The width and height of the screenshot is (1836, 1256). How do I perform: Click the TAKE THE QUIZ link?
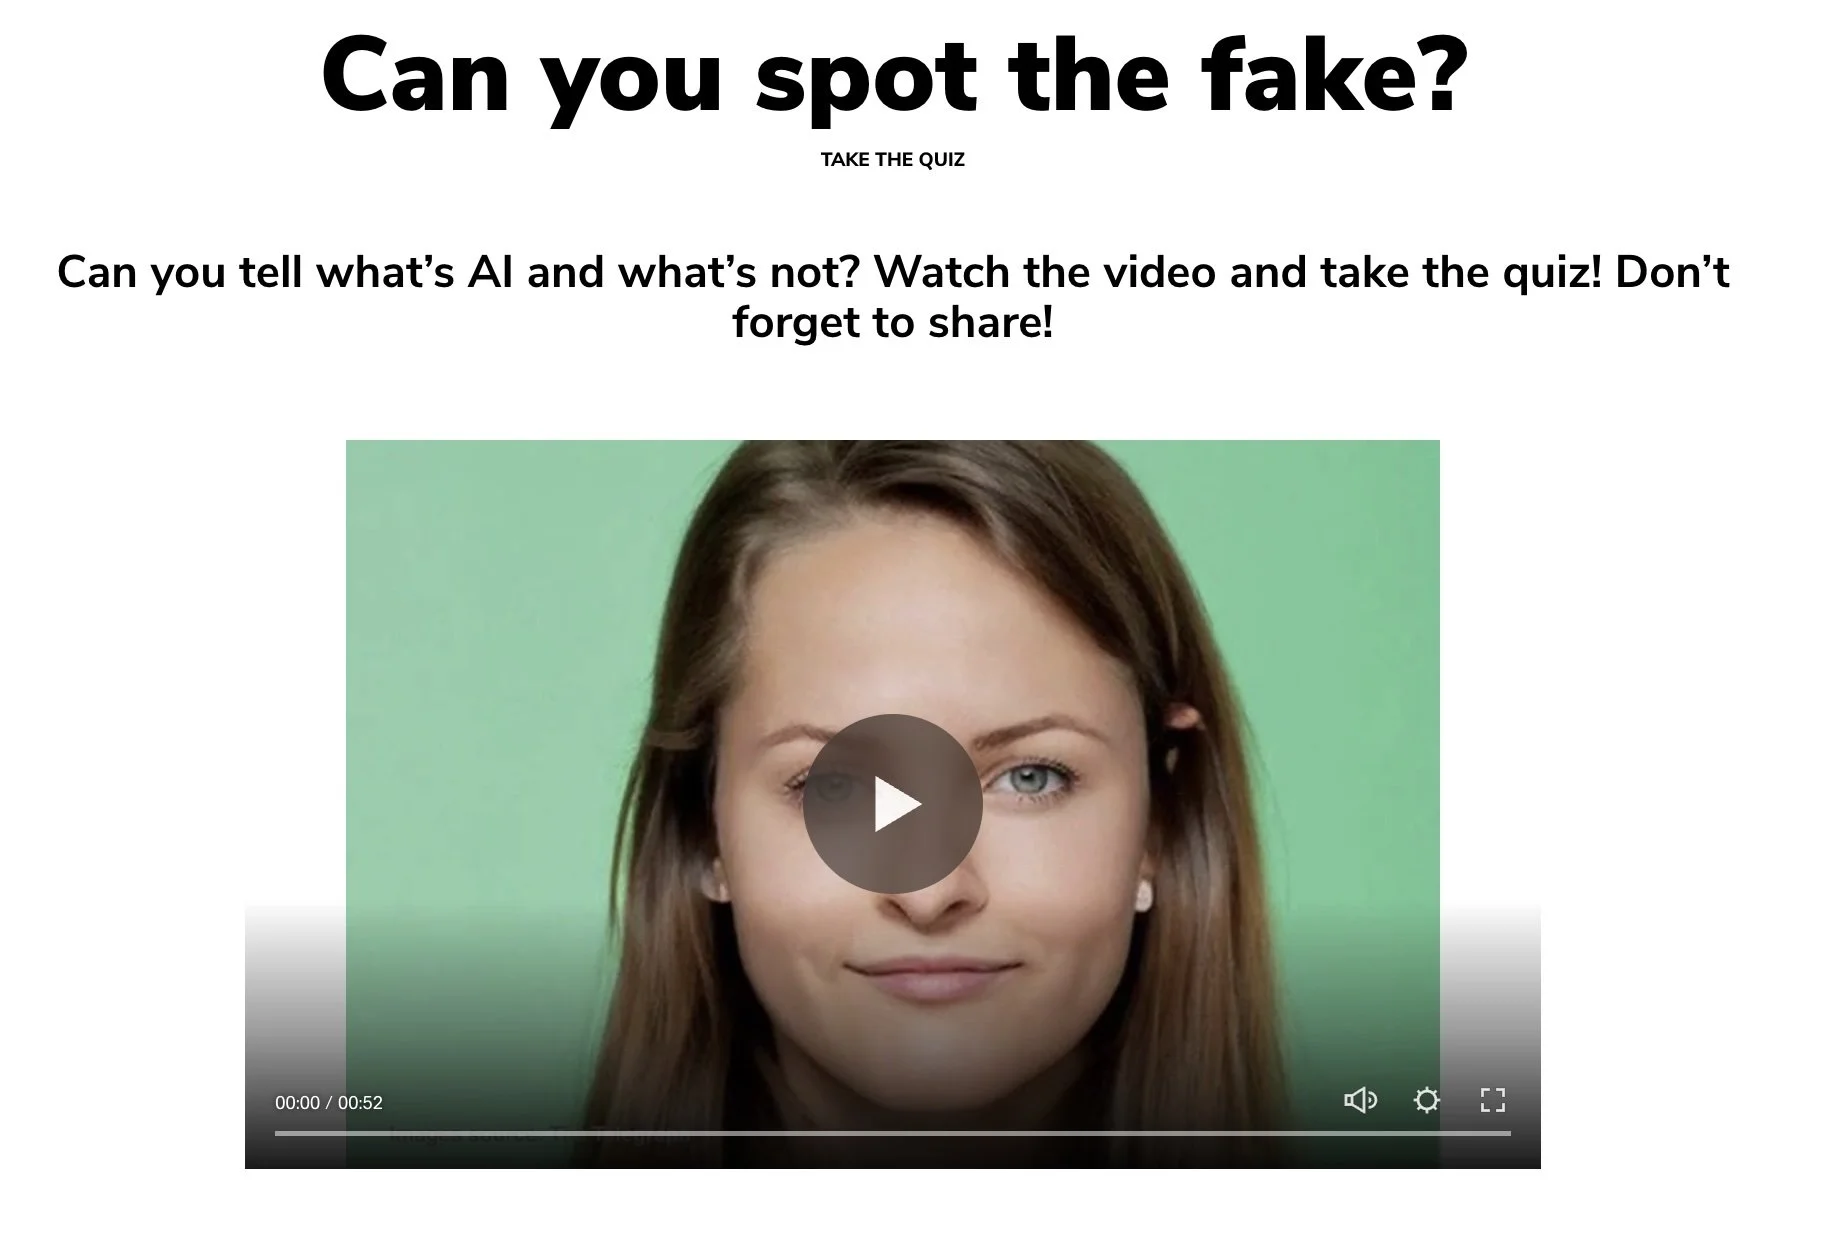click(892, 160)
